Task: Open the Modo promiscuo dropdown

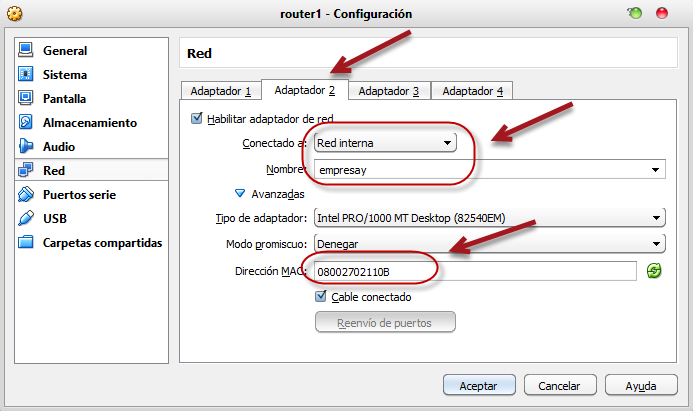Action: click(488, 244)
